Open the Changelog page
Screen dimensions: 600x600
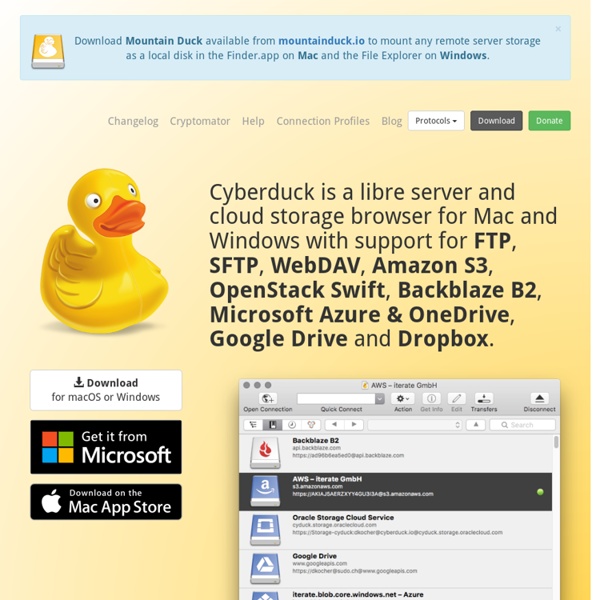tap(133, 121)
